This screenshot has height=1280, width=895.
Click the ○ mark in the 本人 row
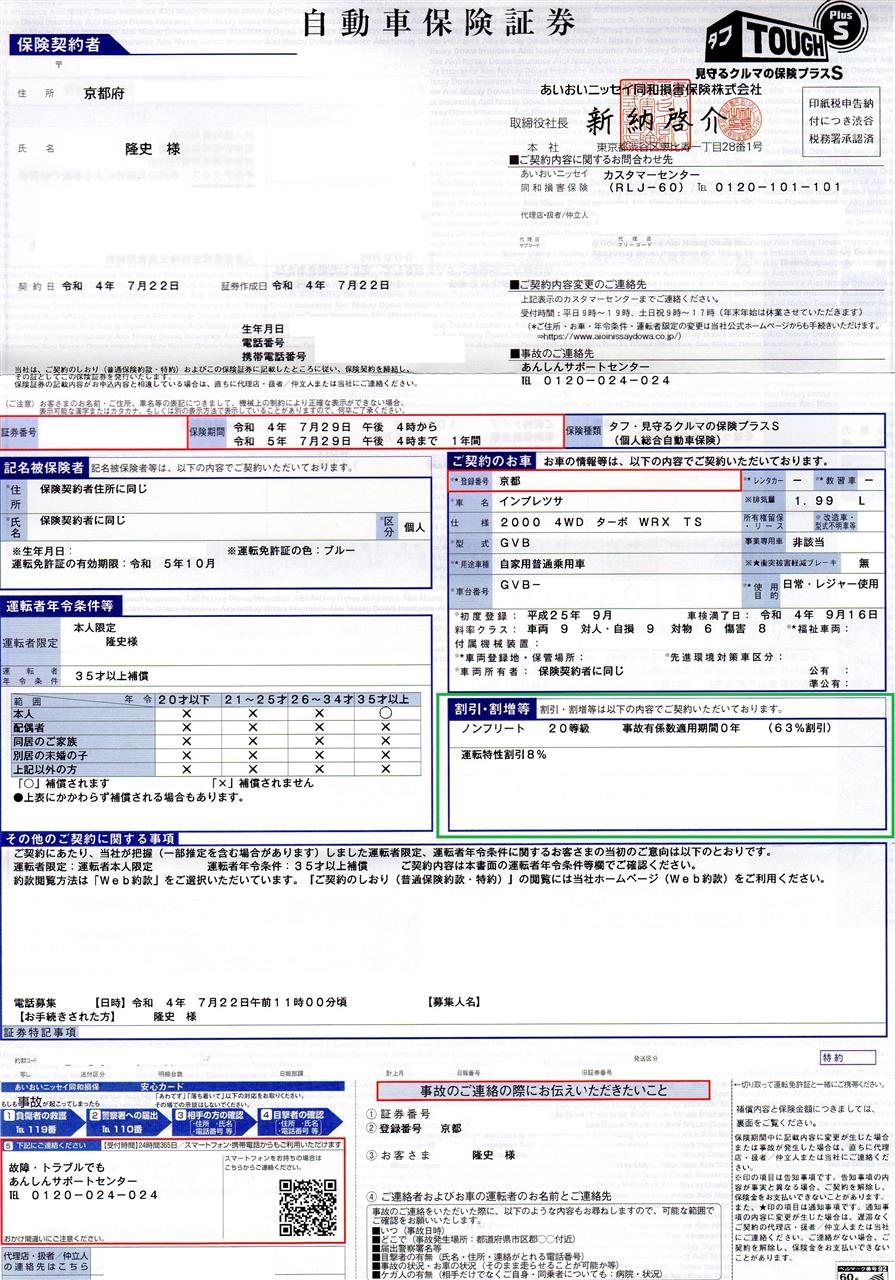click(x=386, y=714)
